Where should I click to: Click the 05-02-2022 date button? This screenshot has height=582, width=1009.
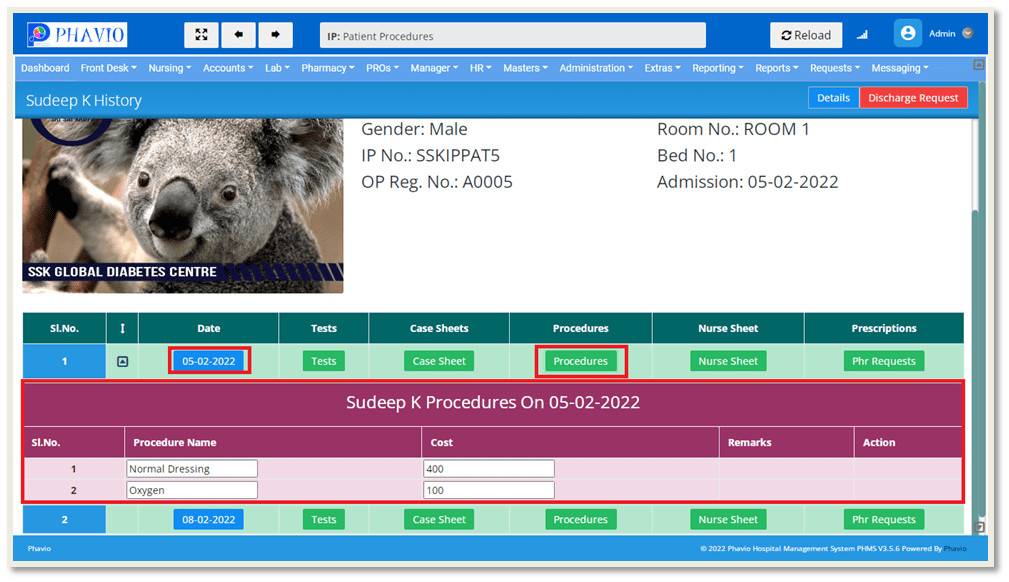[x=208, y=361]
